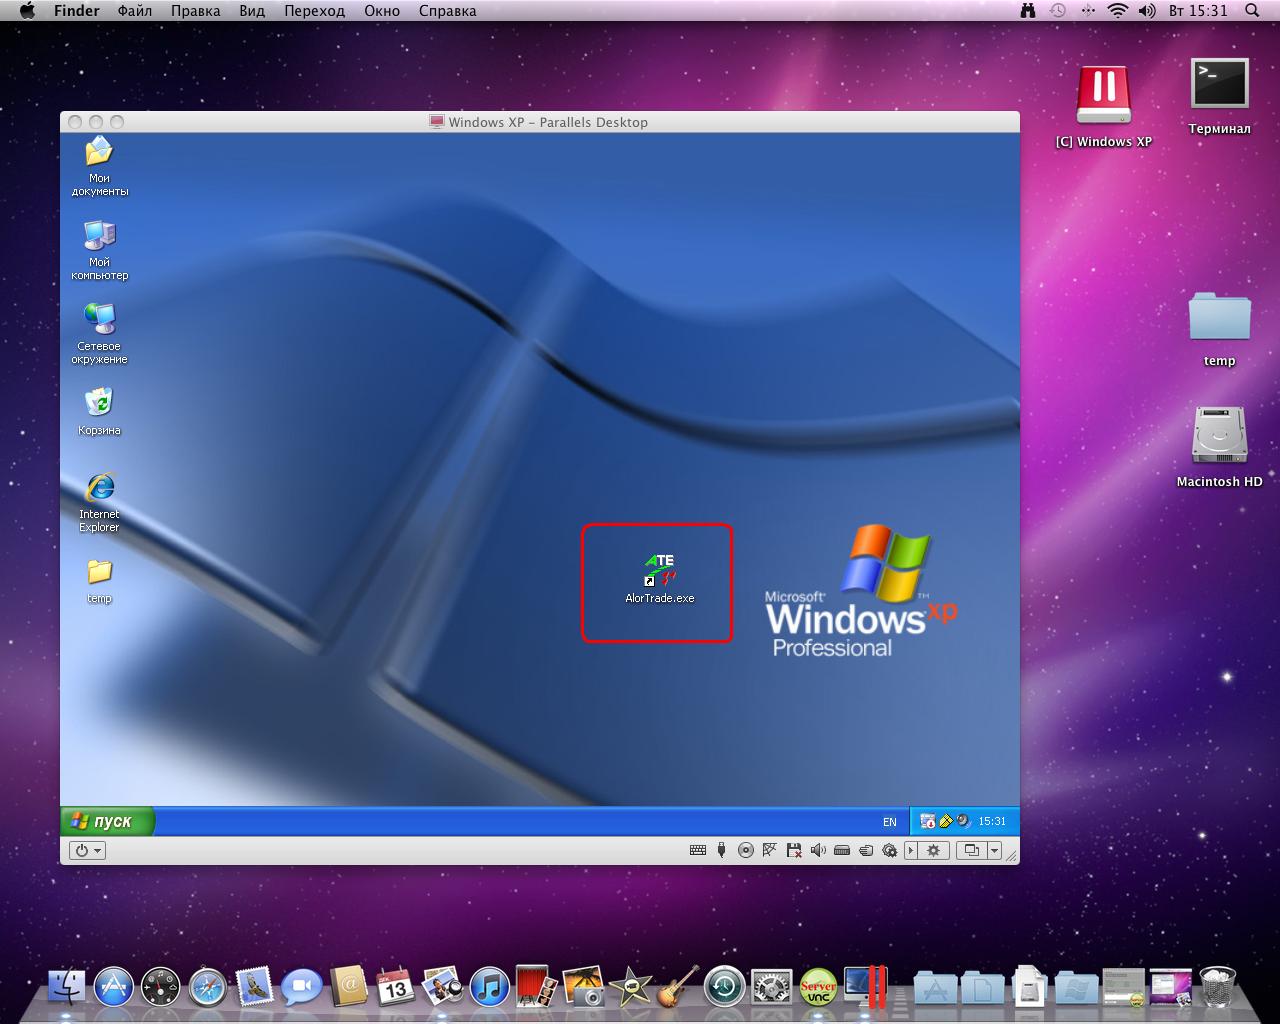1280x1024 pixels.
Task: Open the Переход menu
Action: (x=314, y=11)
